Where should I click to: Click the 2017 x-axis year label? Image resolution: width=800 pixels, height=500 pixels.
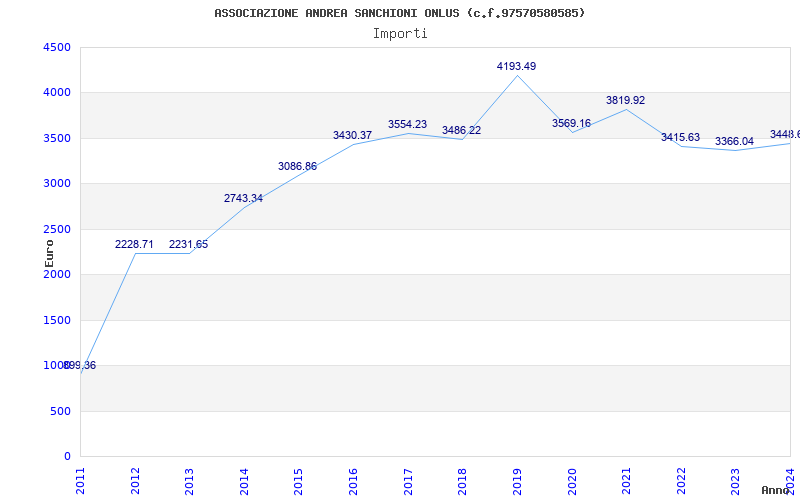point(408,481)
